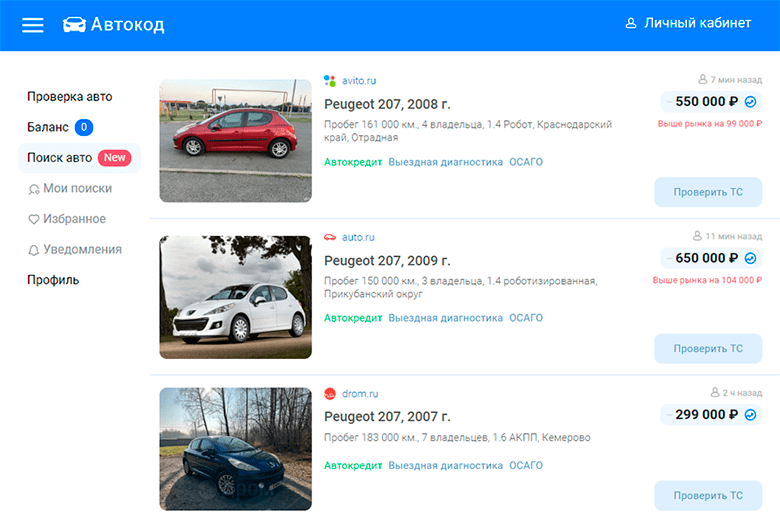Click the seller icon beside 11 мин назад
This screenshot has height=527, width=780.
[697, 235]
